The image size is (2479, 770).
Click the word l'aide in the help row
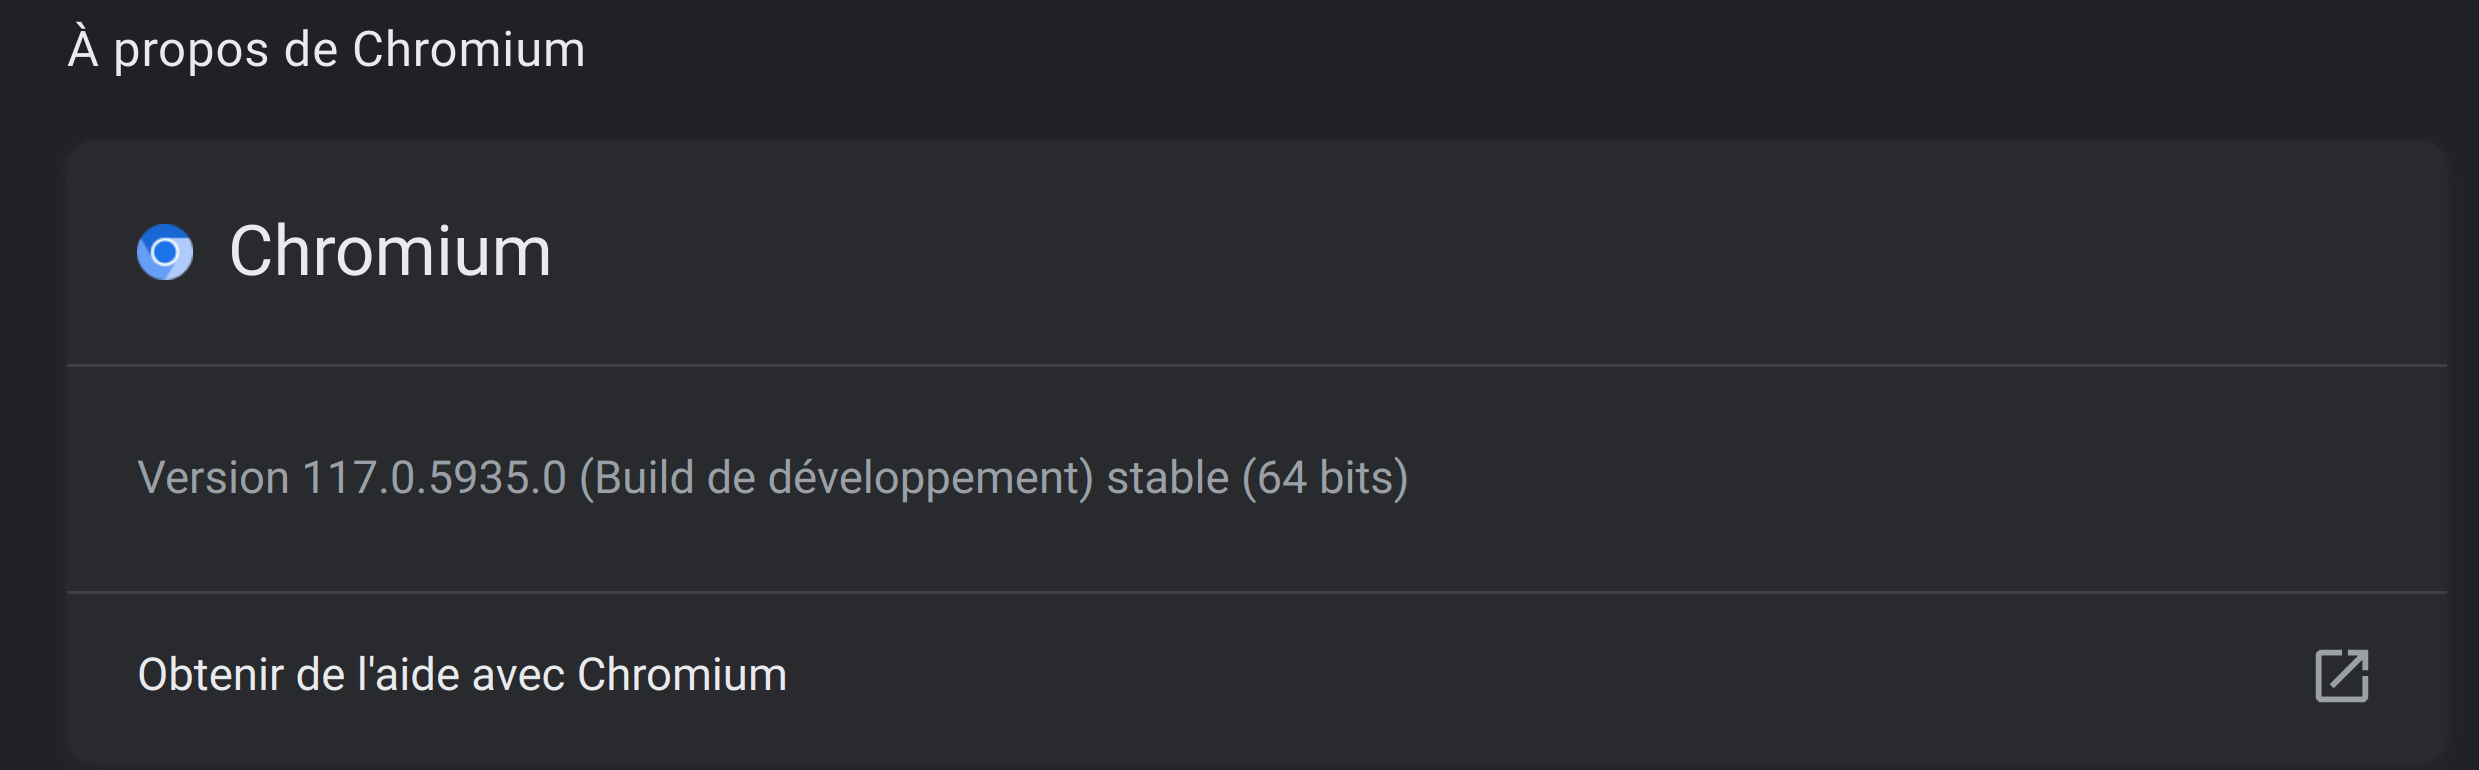410,675
